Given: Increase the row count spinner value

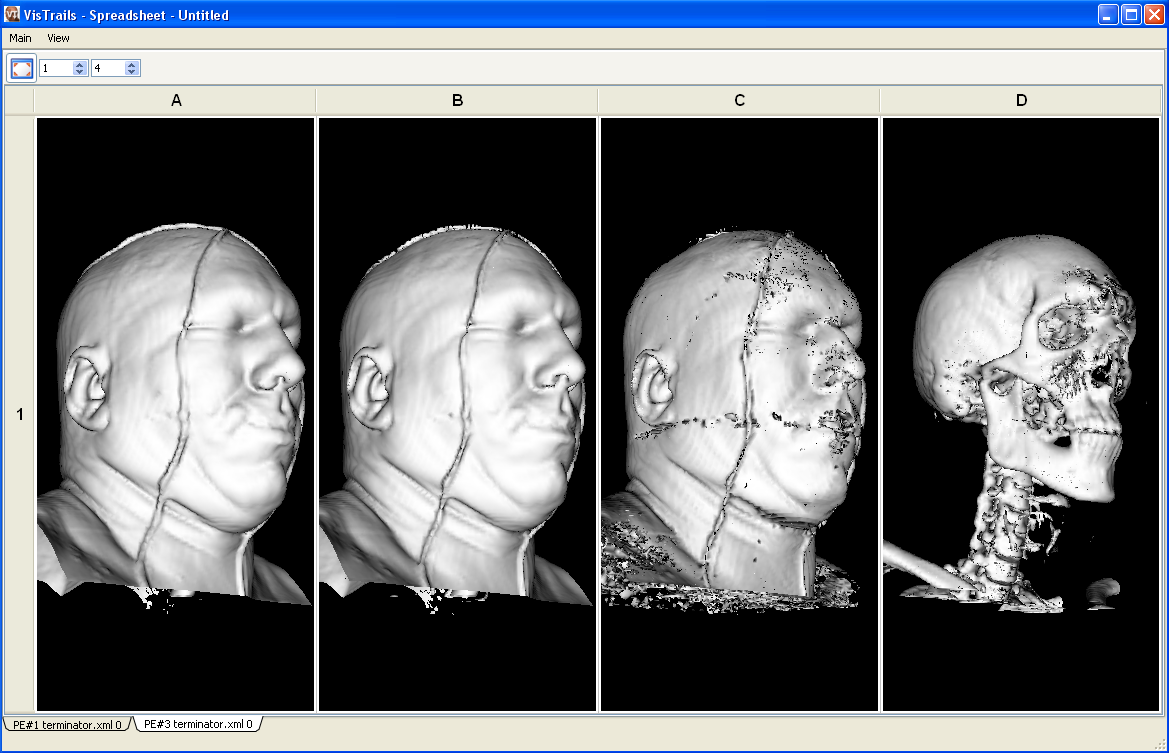Looking at the screenshot, I should tap(80, 64).
